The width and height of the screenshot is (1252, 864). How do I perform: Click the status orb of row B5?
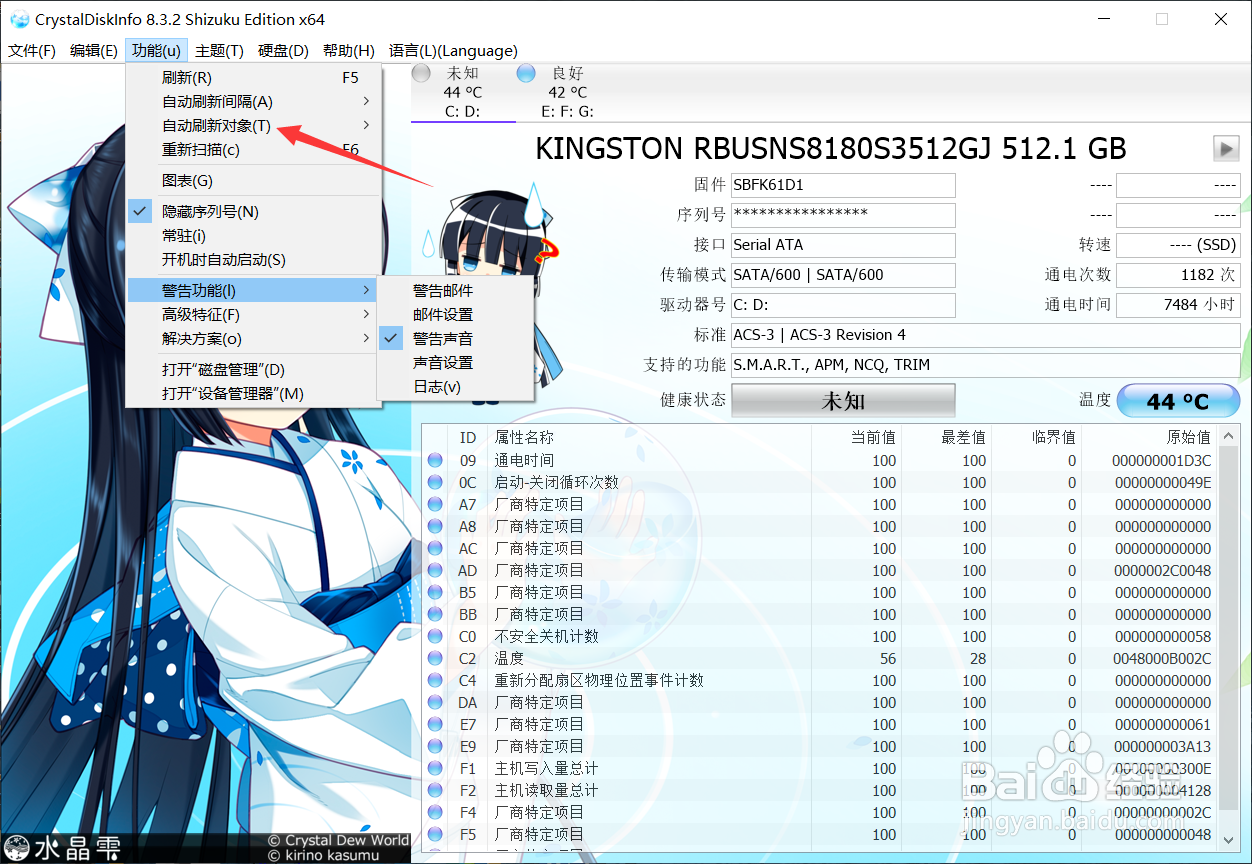coord(435,593)
